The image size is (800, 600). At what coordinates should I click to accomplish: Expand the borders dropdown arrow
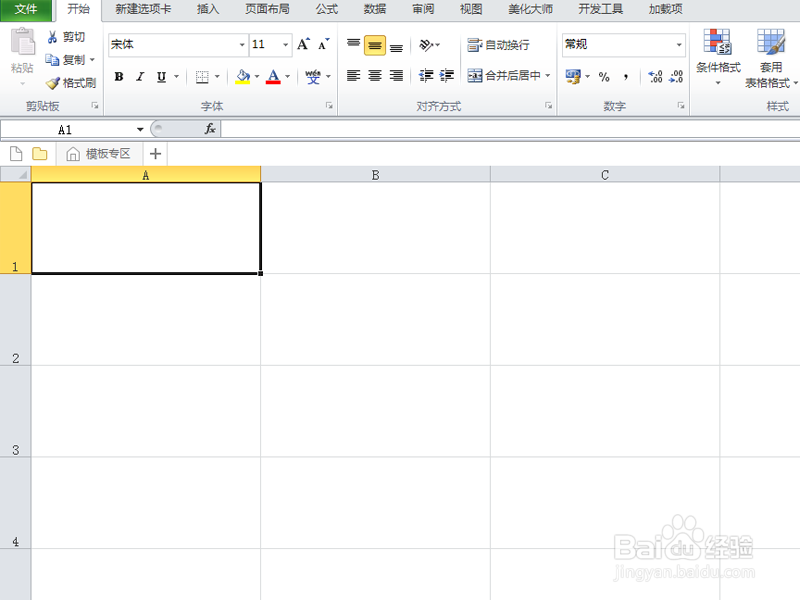click(217, 77)
